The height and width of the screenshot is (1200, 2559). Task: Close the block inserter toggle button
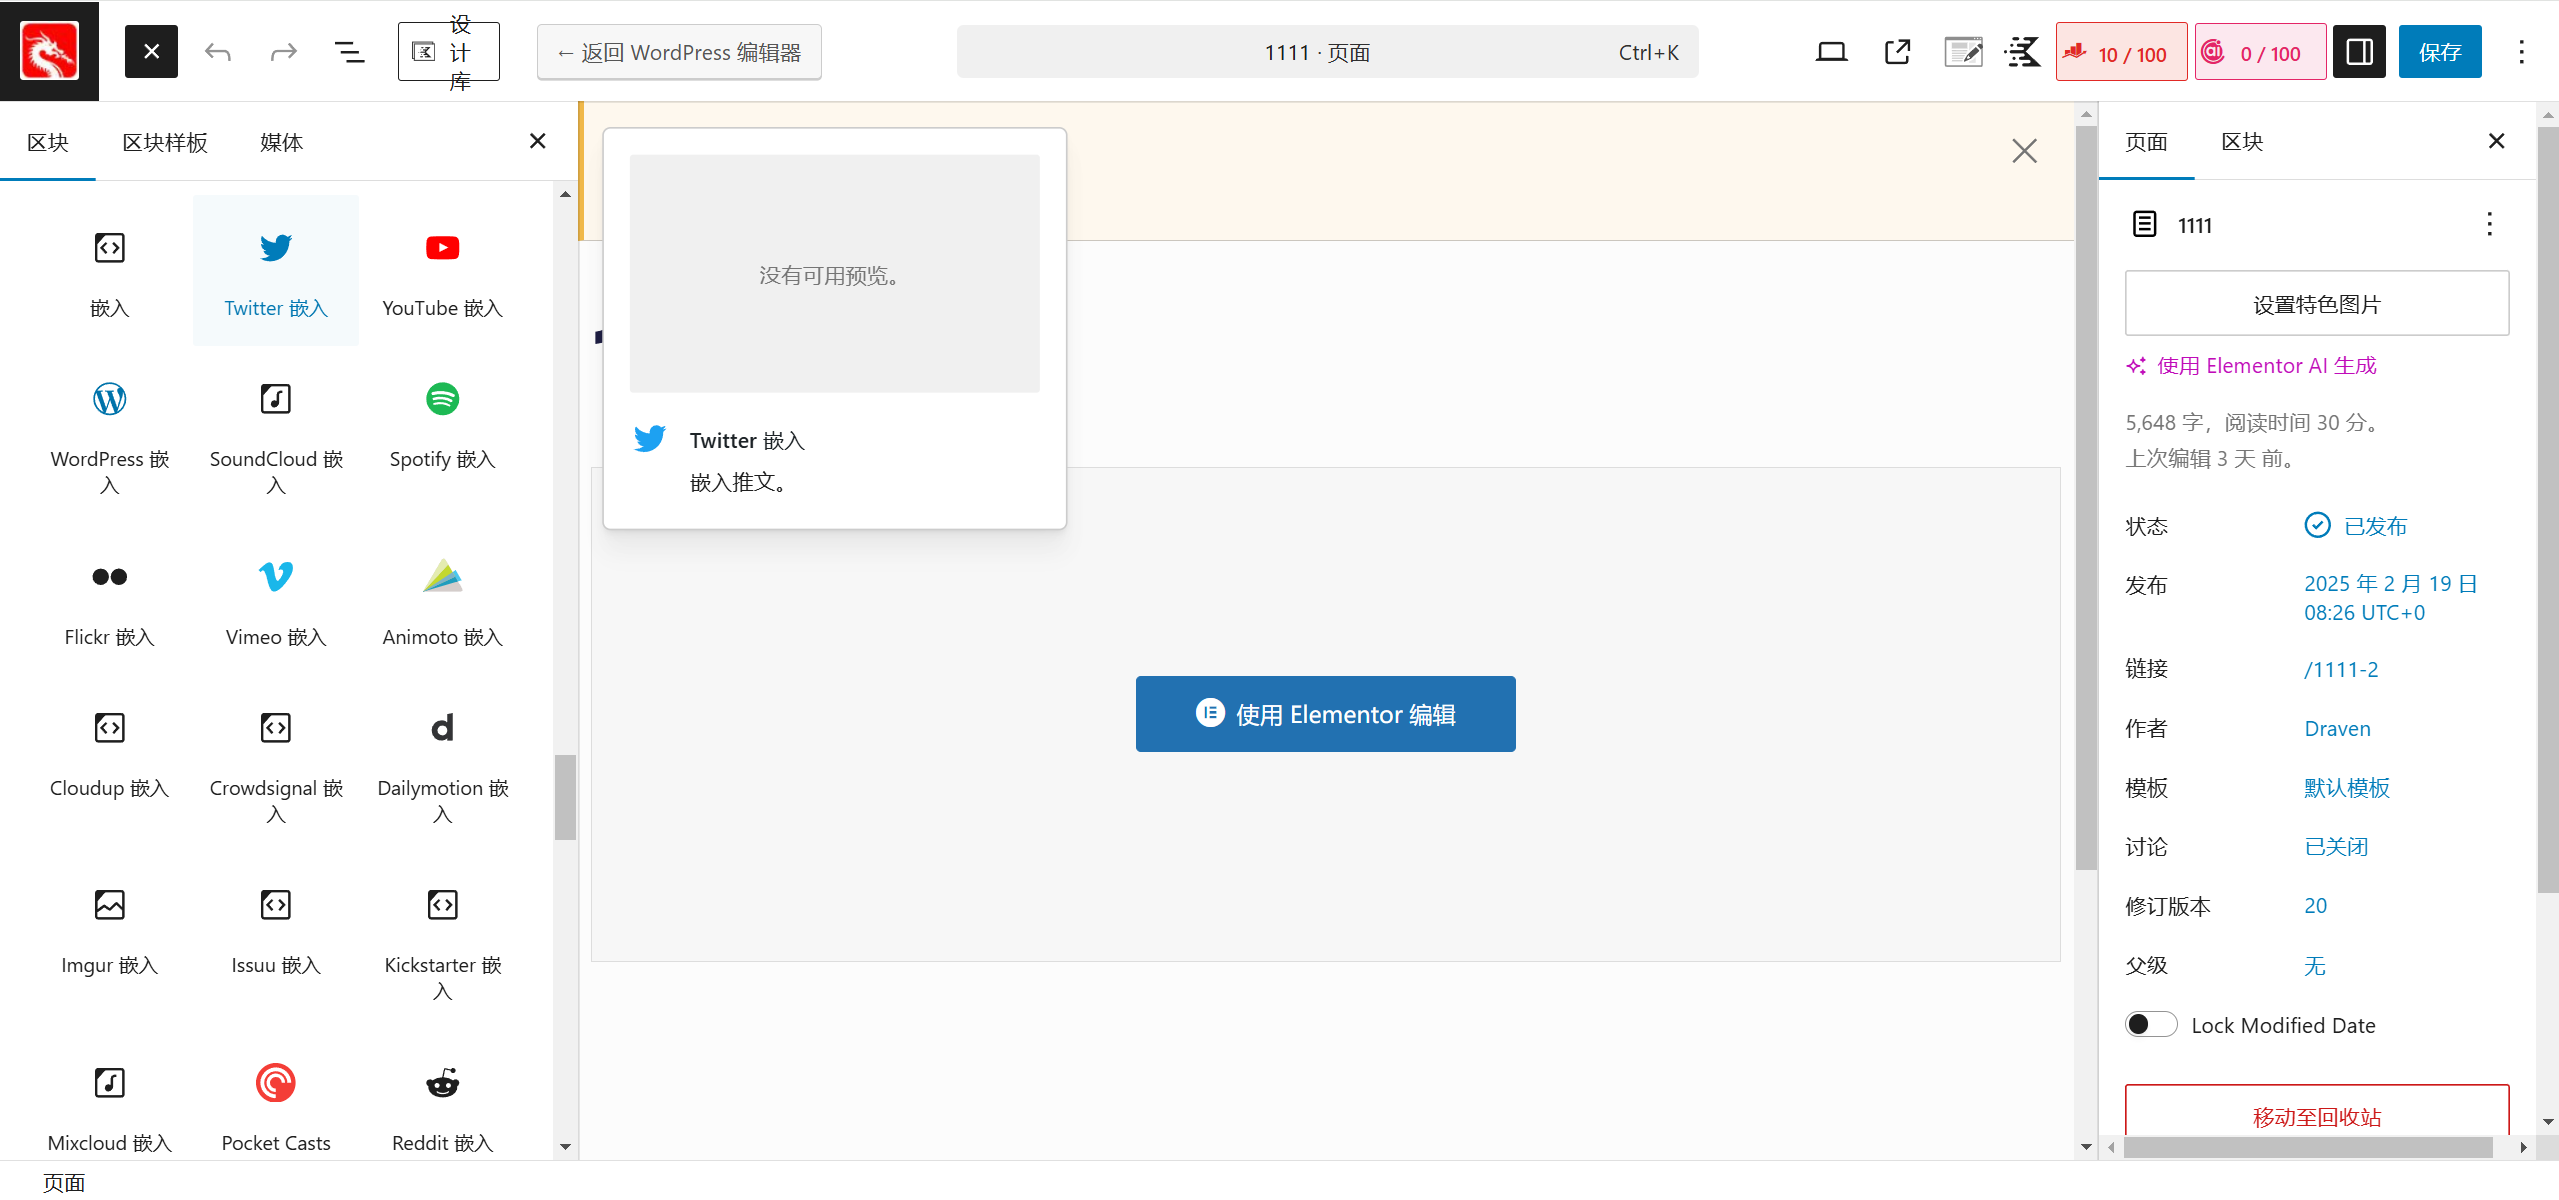(151, 52)
